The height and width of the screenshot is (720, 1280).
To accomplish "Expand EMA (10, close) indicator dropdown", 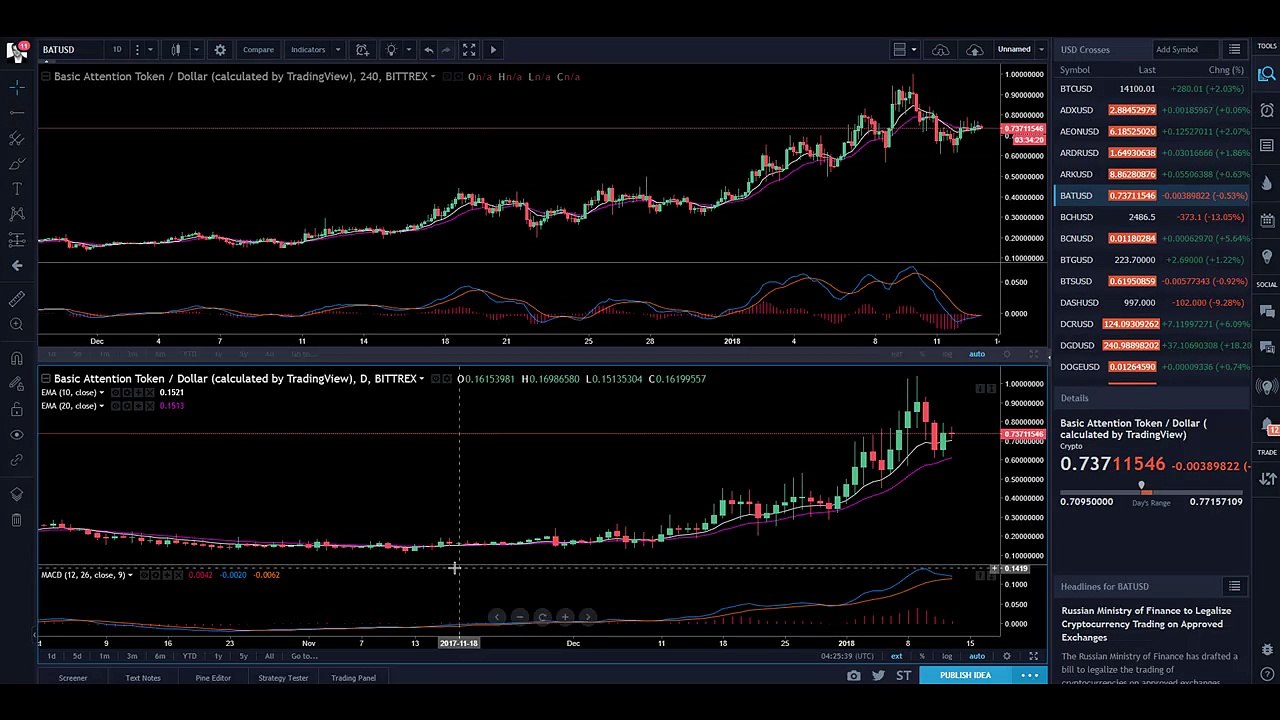I will pyautogui.click(x=101, y=393).
